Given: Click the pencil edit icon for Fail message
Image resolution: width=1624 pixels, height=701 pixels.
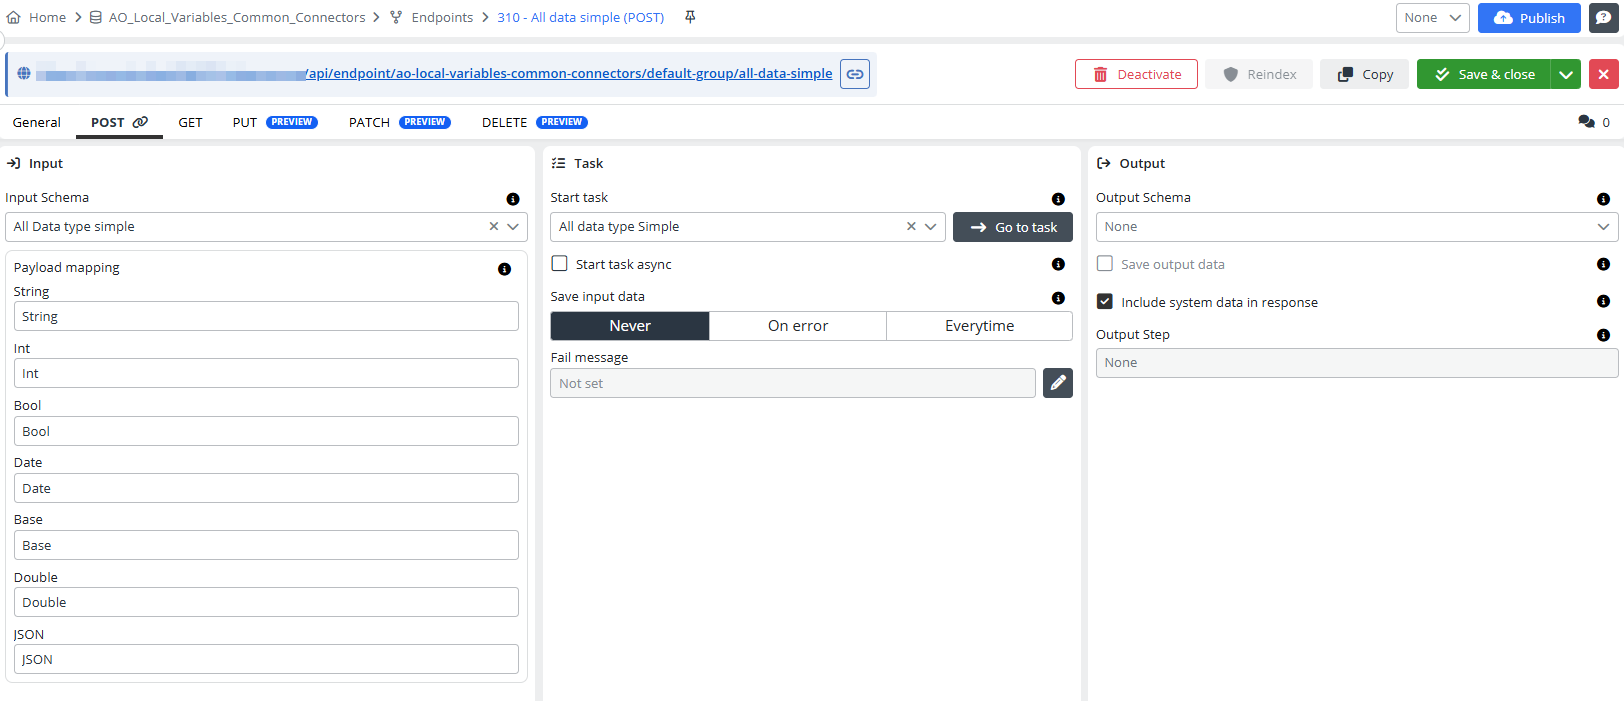Looking at the screenshot, I should (x=1057, y=383).
